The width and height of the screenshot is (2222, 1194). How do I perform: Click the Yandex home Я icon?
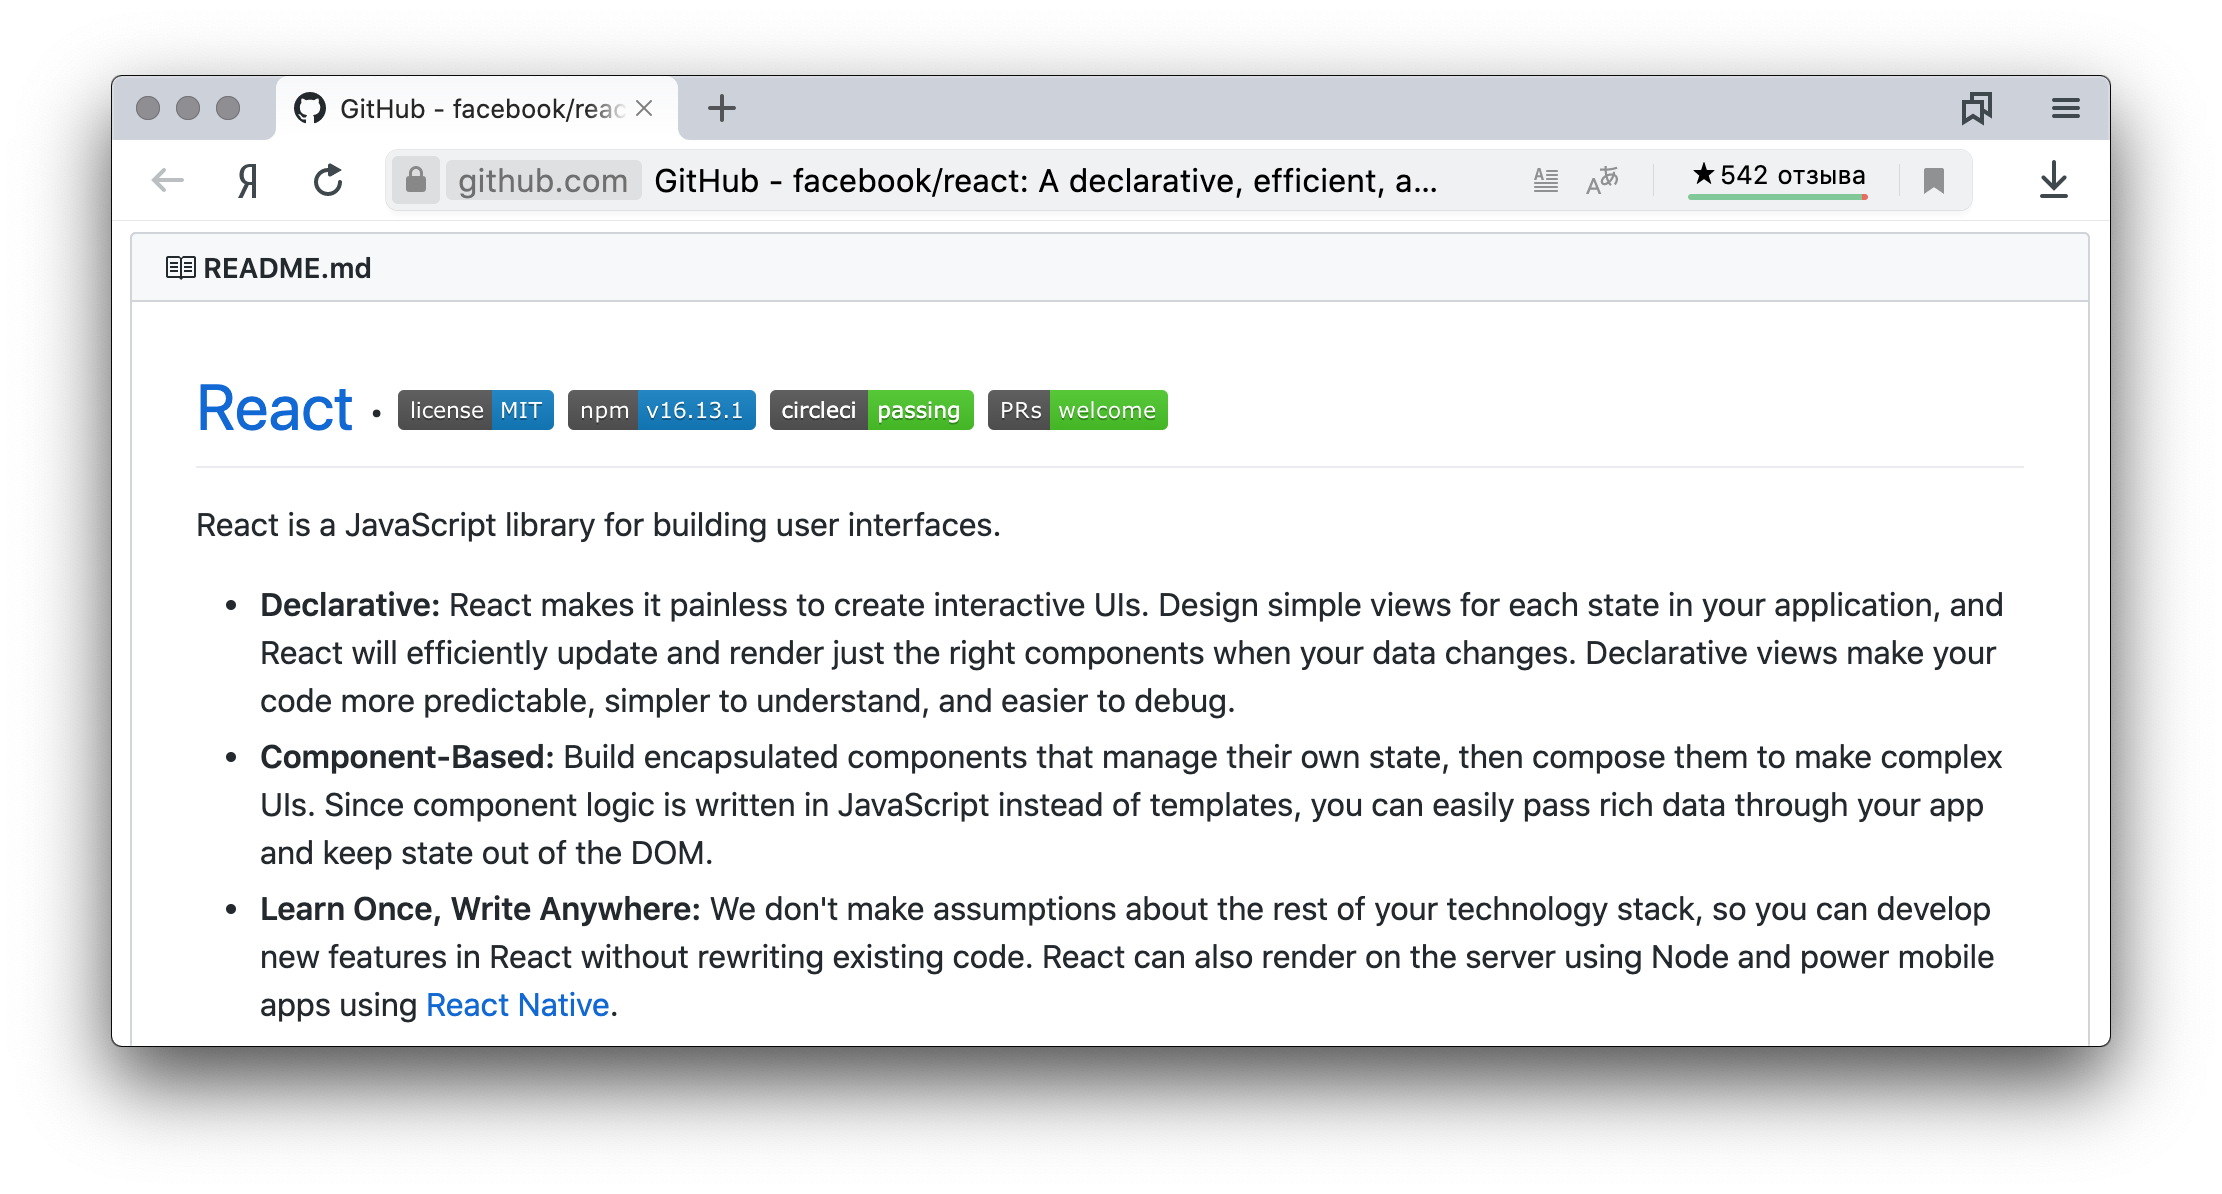(248, 181)
